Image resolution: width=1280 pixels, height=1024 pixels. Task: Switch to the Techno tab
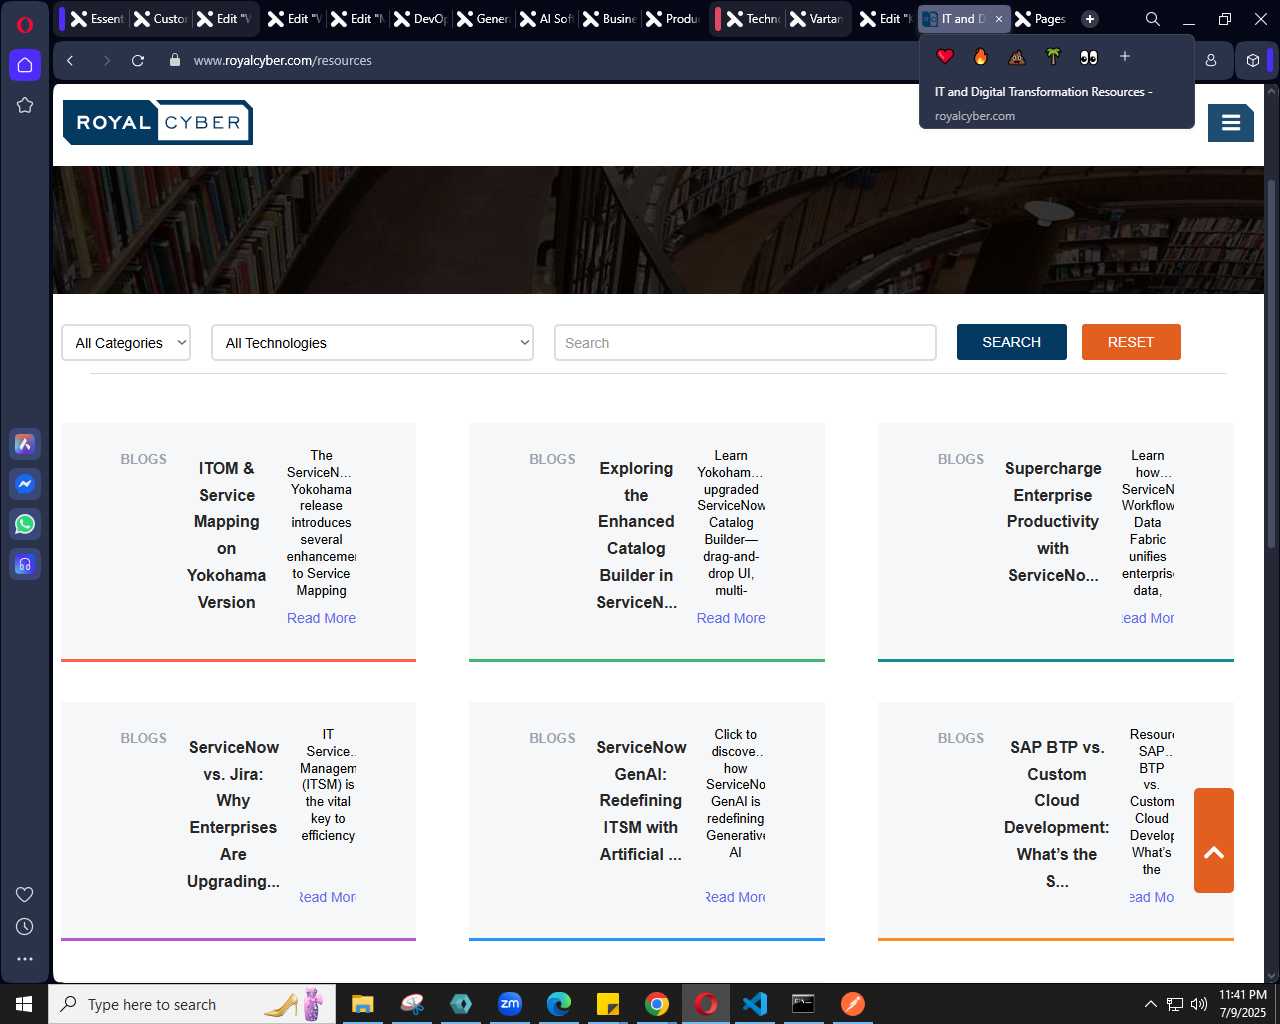(753, 19)
